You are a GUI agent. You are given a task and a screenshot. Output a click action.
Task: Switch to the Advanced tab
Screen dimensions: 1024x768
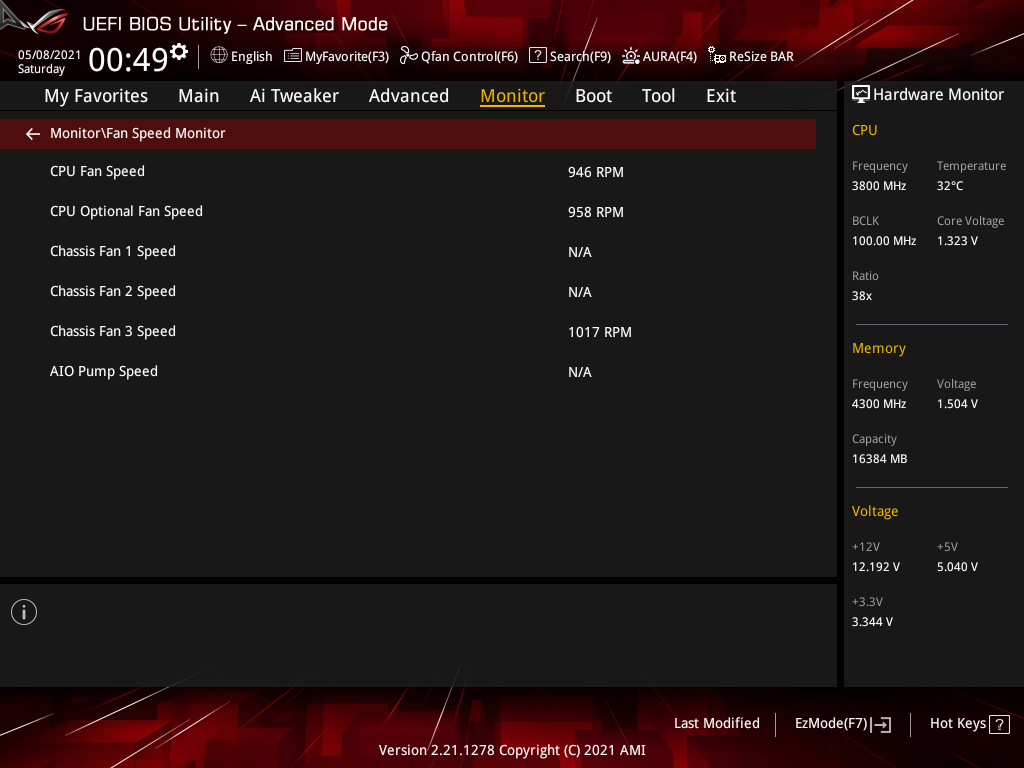pos(409,96)
